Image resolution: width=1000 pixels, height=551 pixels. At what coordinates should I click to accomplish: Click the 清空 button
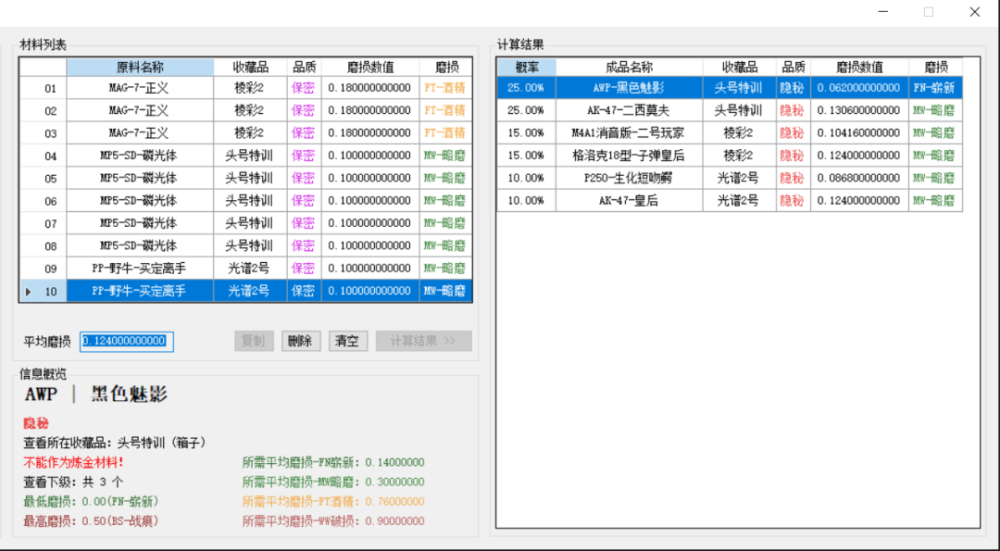click(x=348, y=341)
